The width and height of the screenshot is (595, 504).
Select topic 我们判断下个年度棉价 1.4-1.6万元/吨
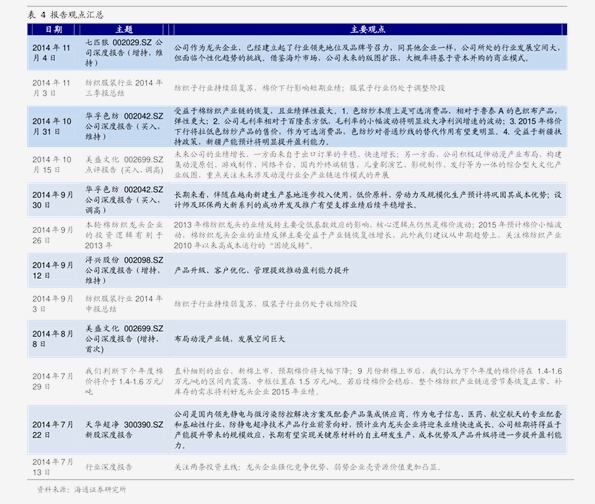[124, 381]
